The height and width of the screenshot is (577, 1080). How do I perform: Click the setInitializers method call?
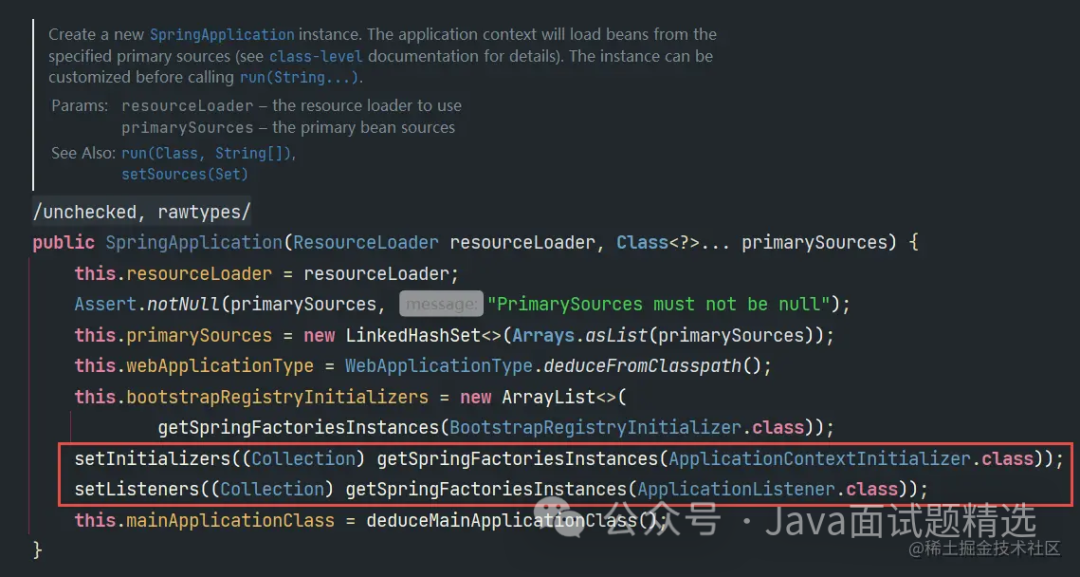tap(152, 459)
